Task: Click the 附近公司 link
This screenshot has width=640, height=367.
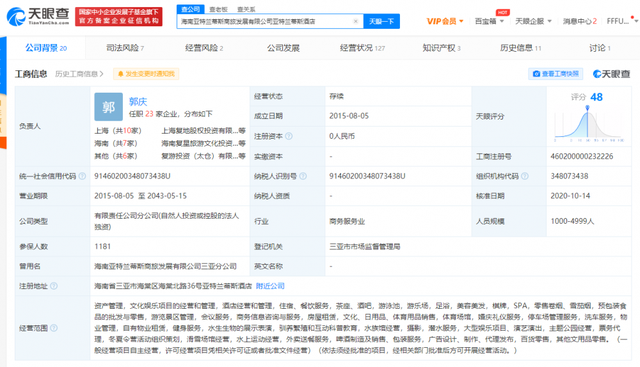Action: coord(270,286)
